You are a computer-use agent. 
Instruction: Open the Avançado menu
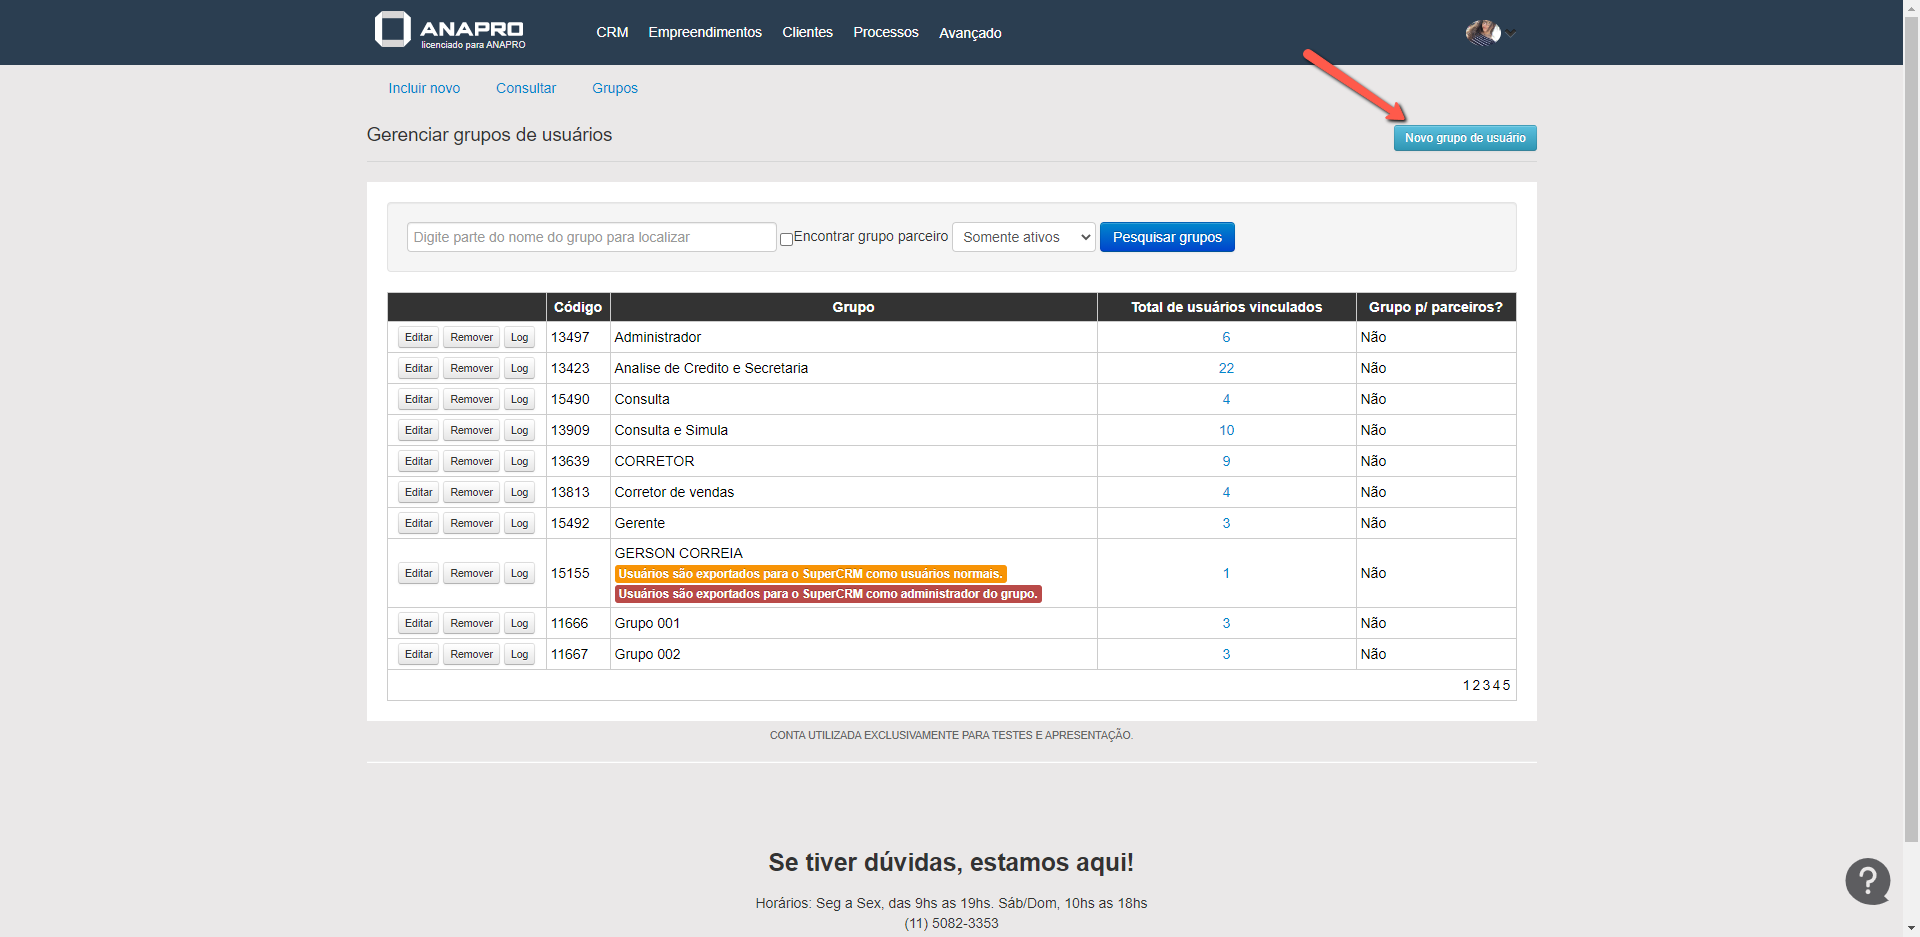pos(969,33)
